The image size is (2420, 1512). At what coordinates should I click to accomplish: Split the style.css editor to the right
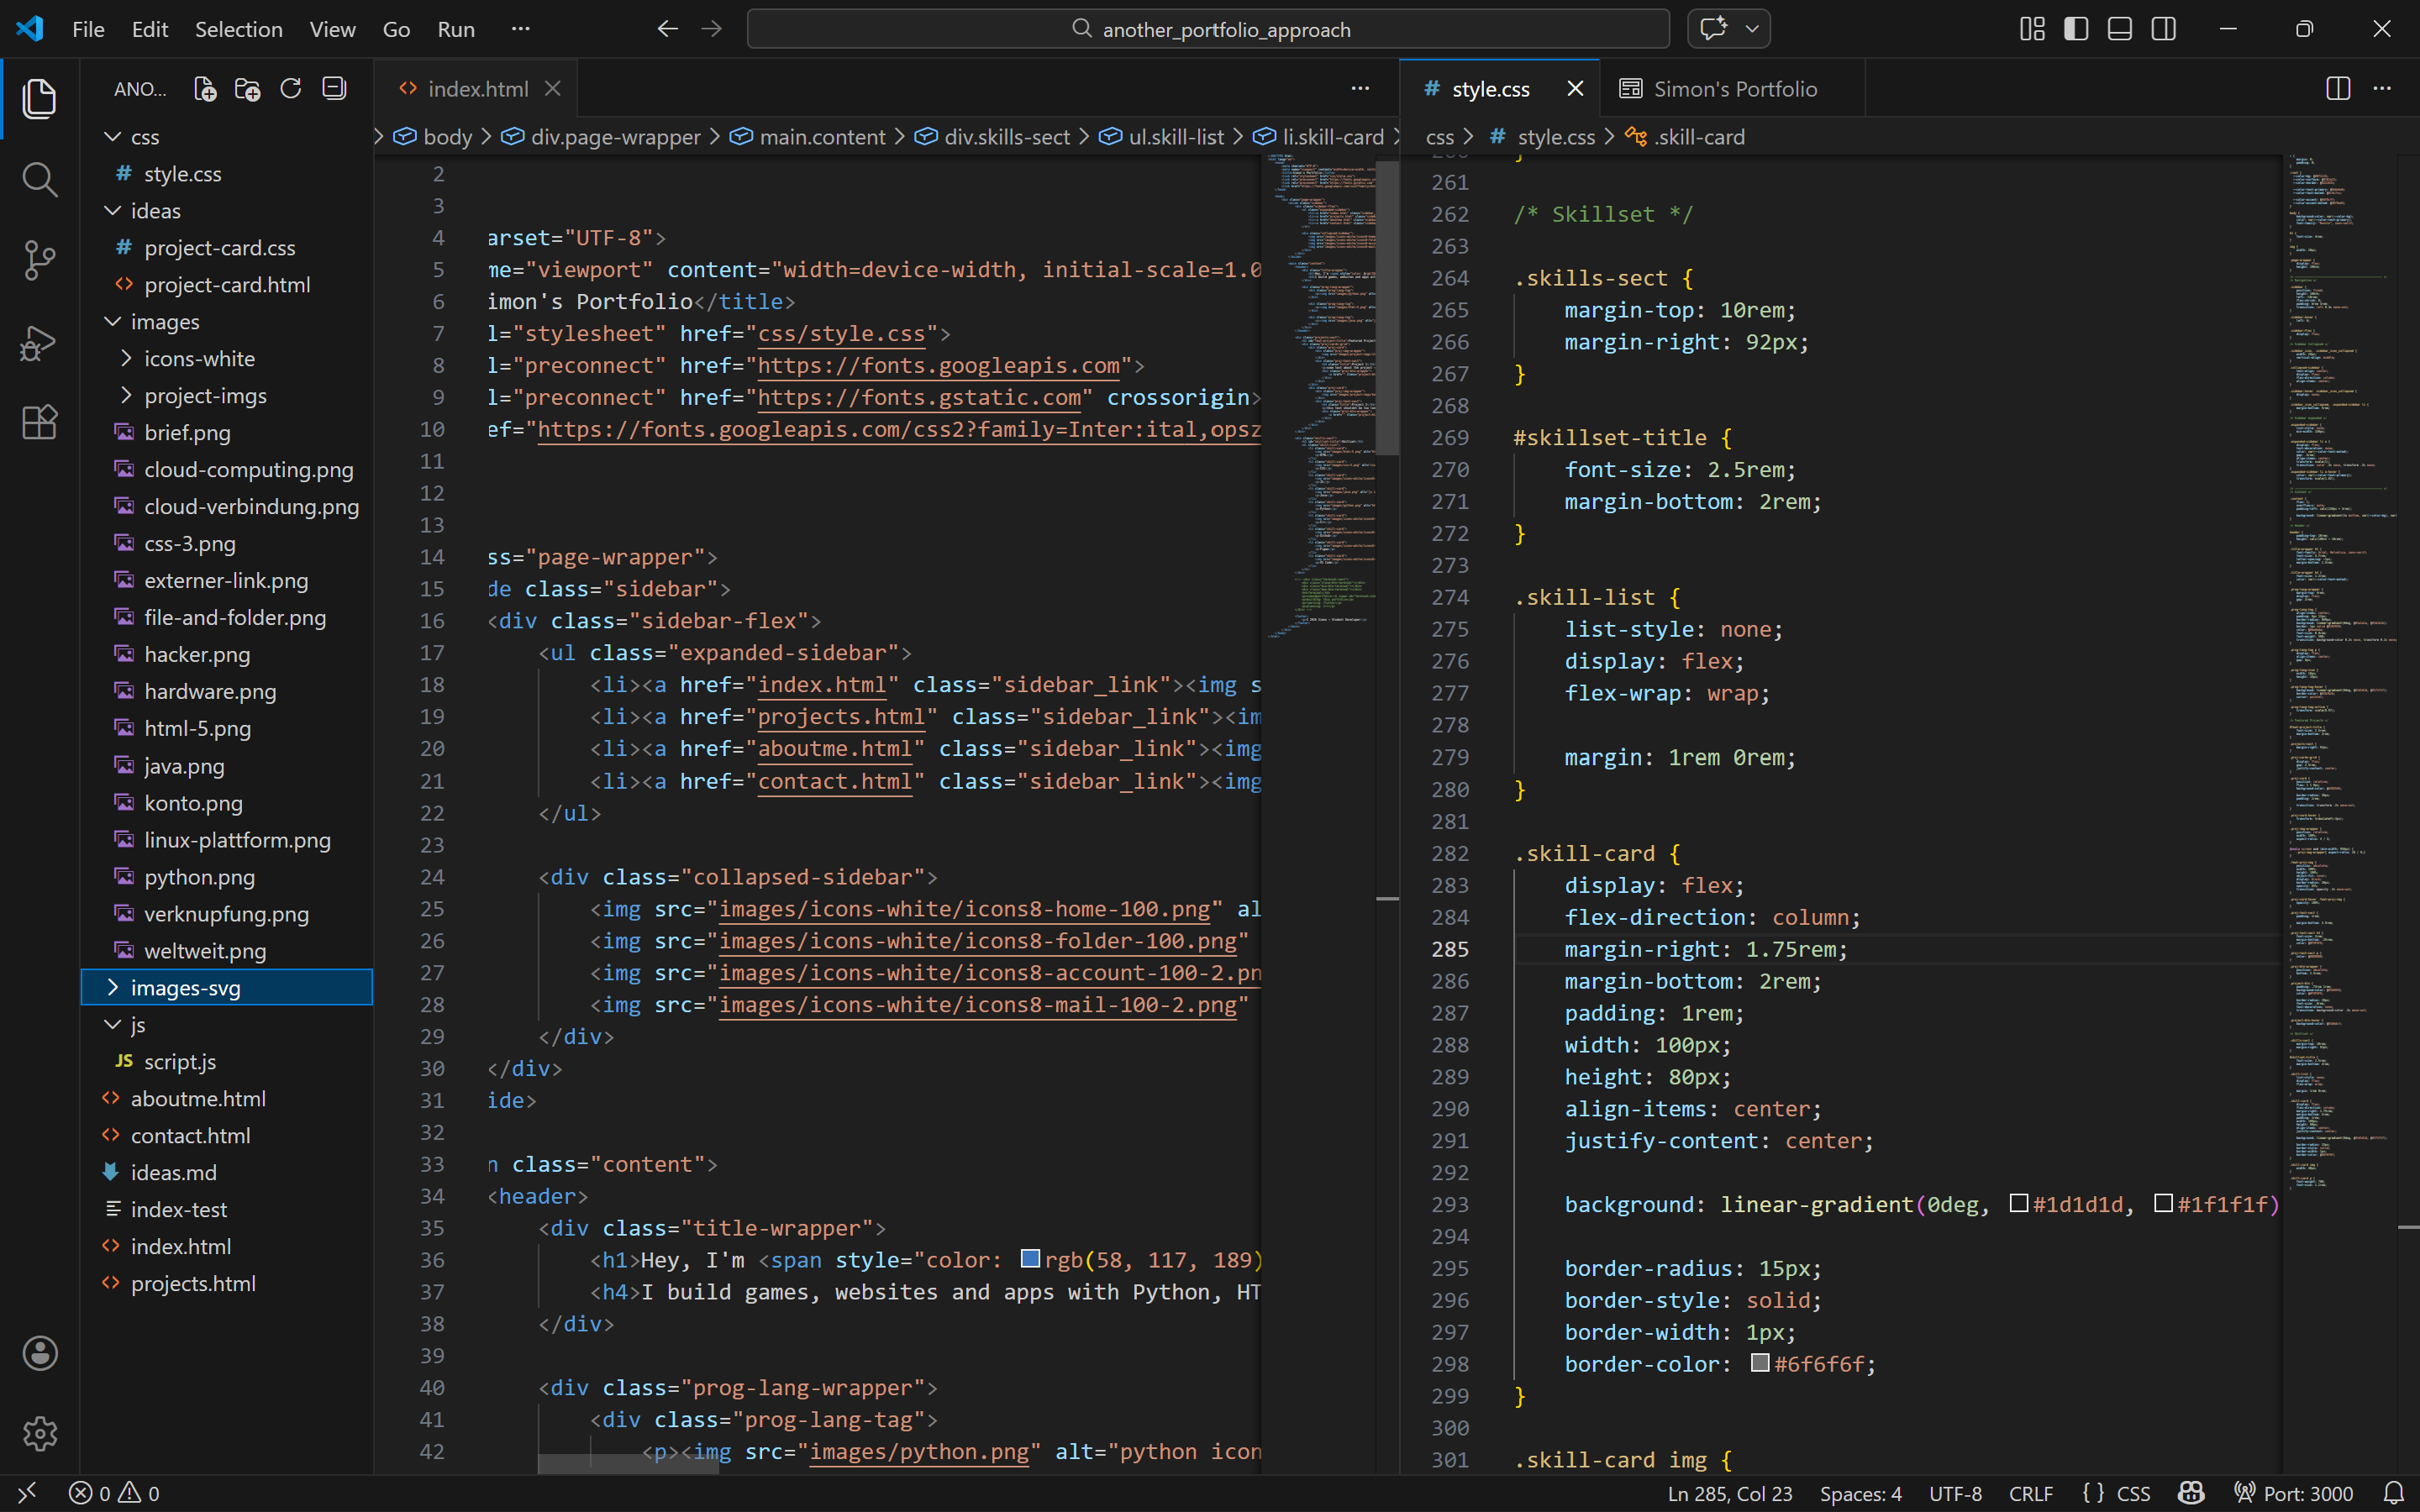pyautogui.click(x=2337, y=89)
